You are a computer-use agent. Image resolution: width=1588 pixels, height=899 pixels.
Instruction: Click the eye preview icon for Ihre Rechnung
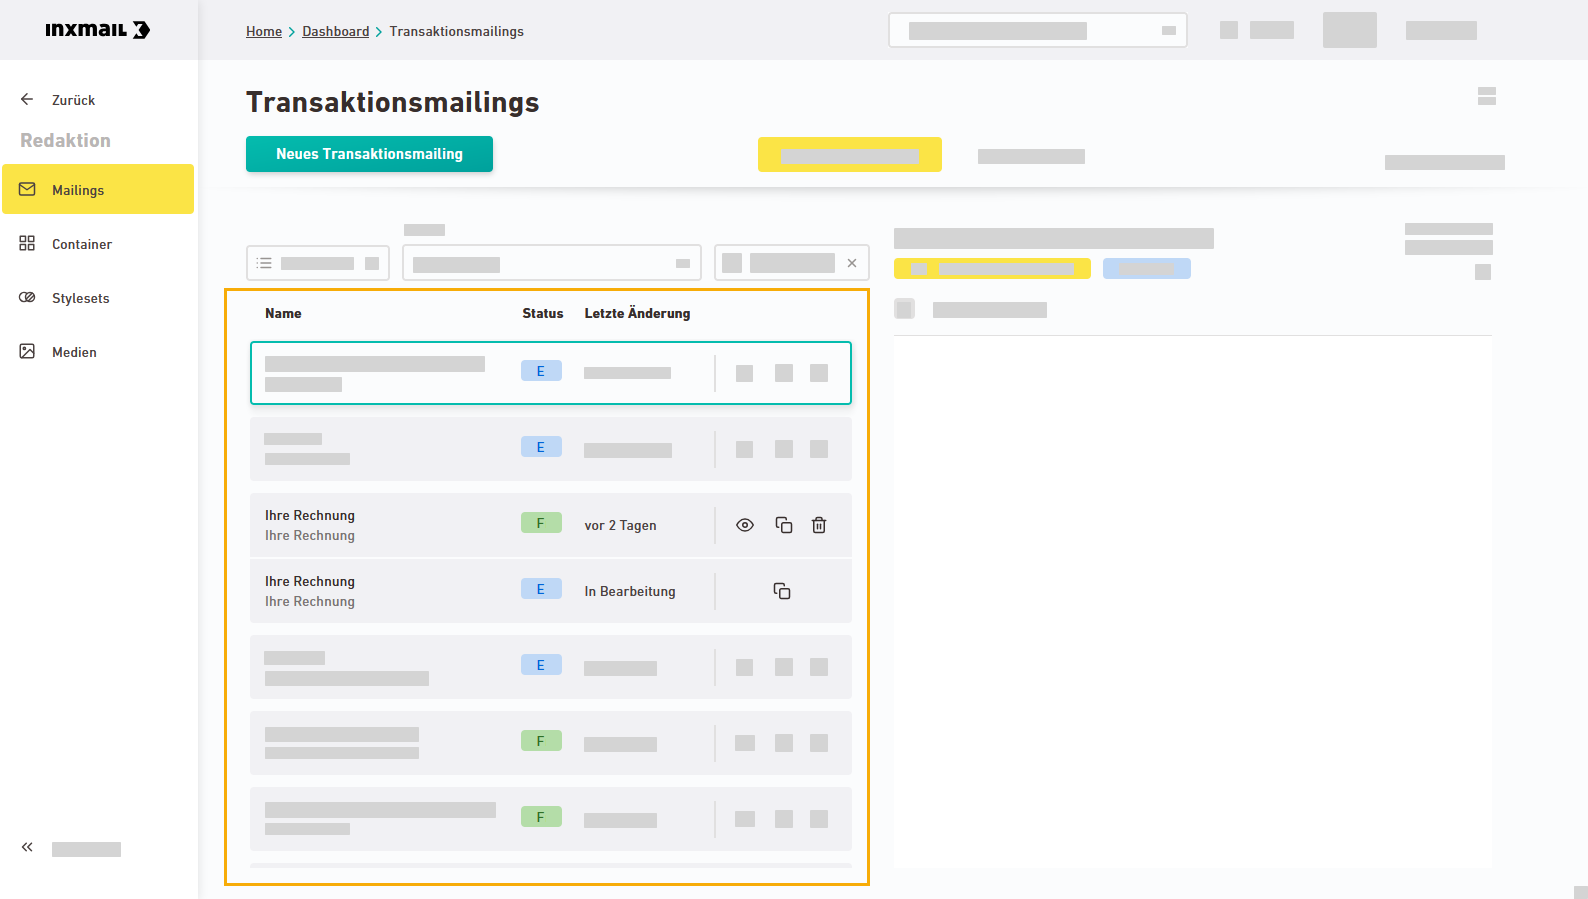(x=745, y=525)
